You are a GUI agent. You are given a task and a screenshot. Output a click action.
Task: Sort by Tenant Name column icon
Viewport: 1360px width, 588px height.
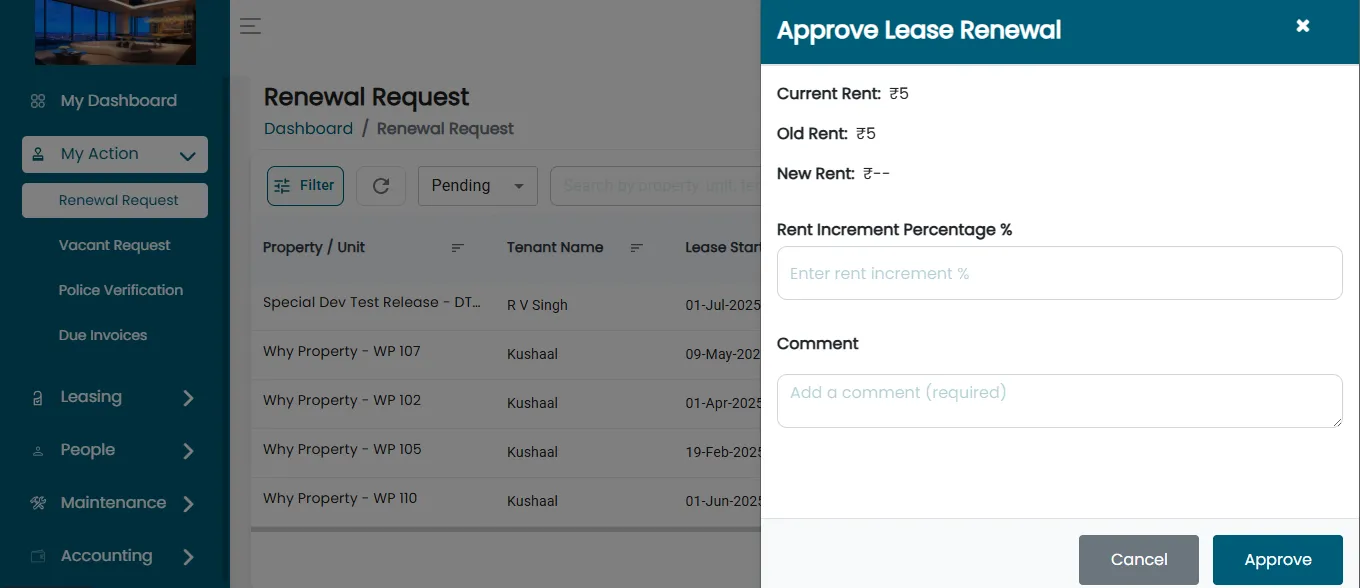pyautogui.click(x=636, y=248)
